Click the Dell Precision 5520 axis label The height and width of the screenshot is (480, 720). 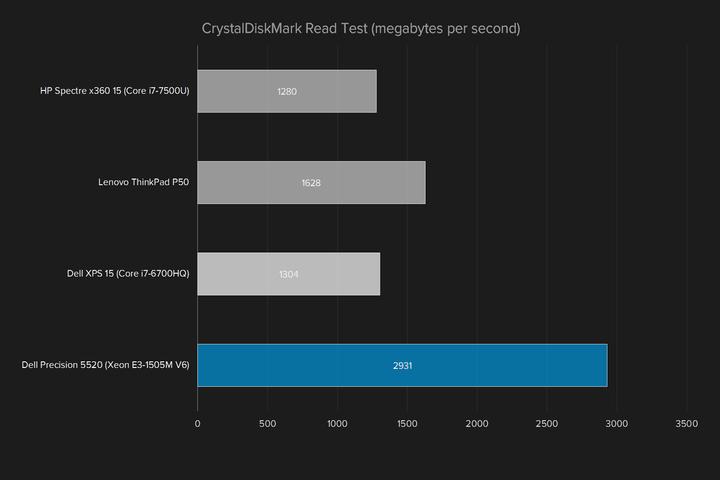(x=105, y=365)
